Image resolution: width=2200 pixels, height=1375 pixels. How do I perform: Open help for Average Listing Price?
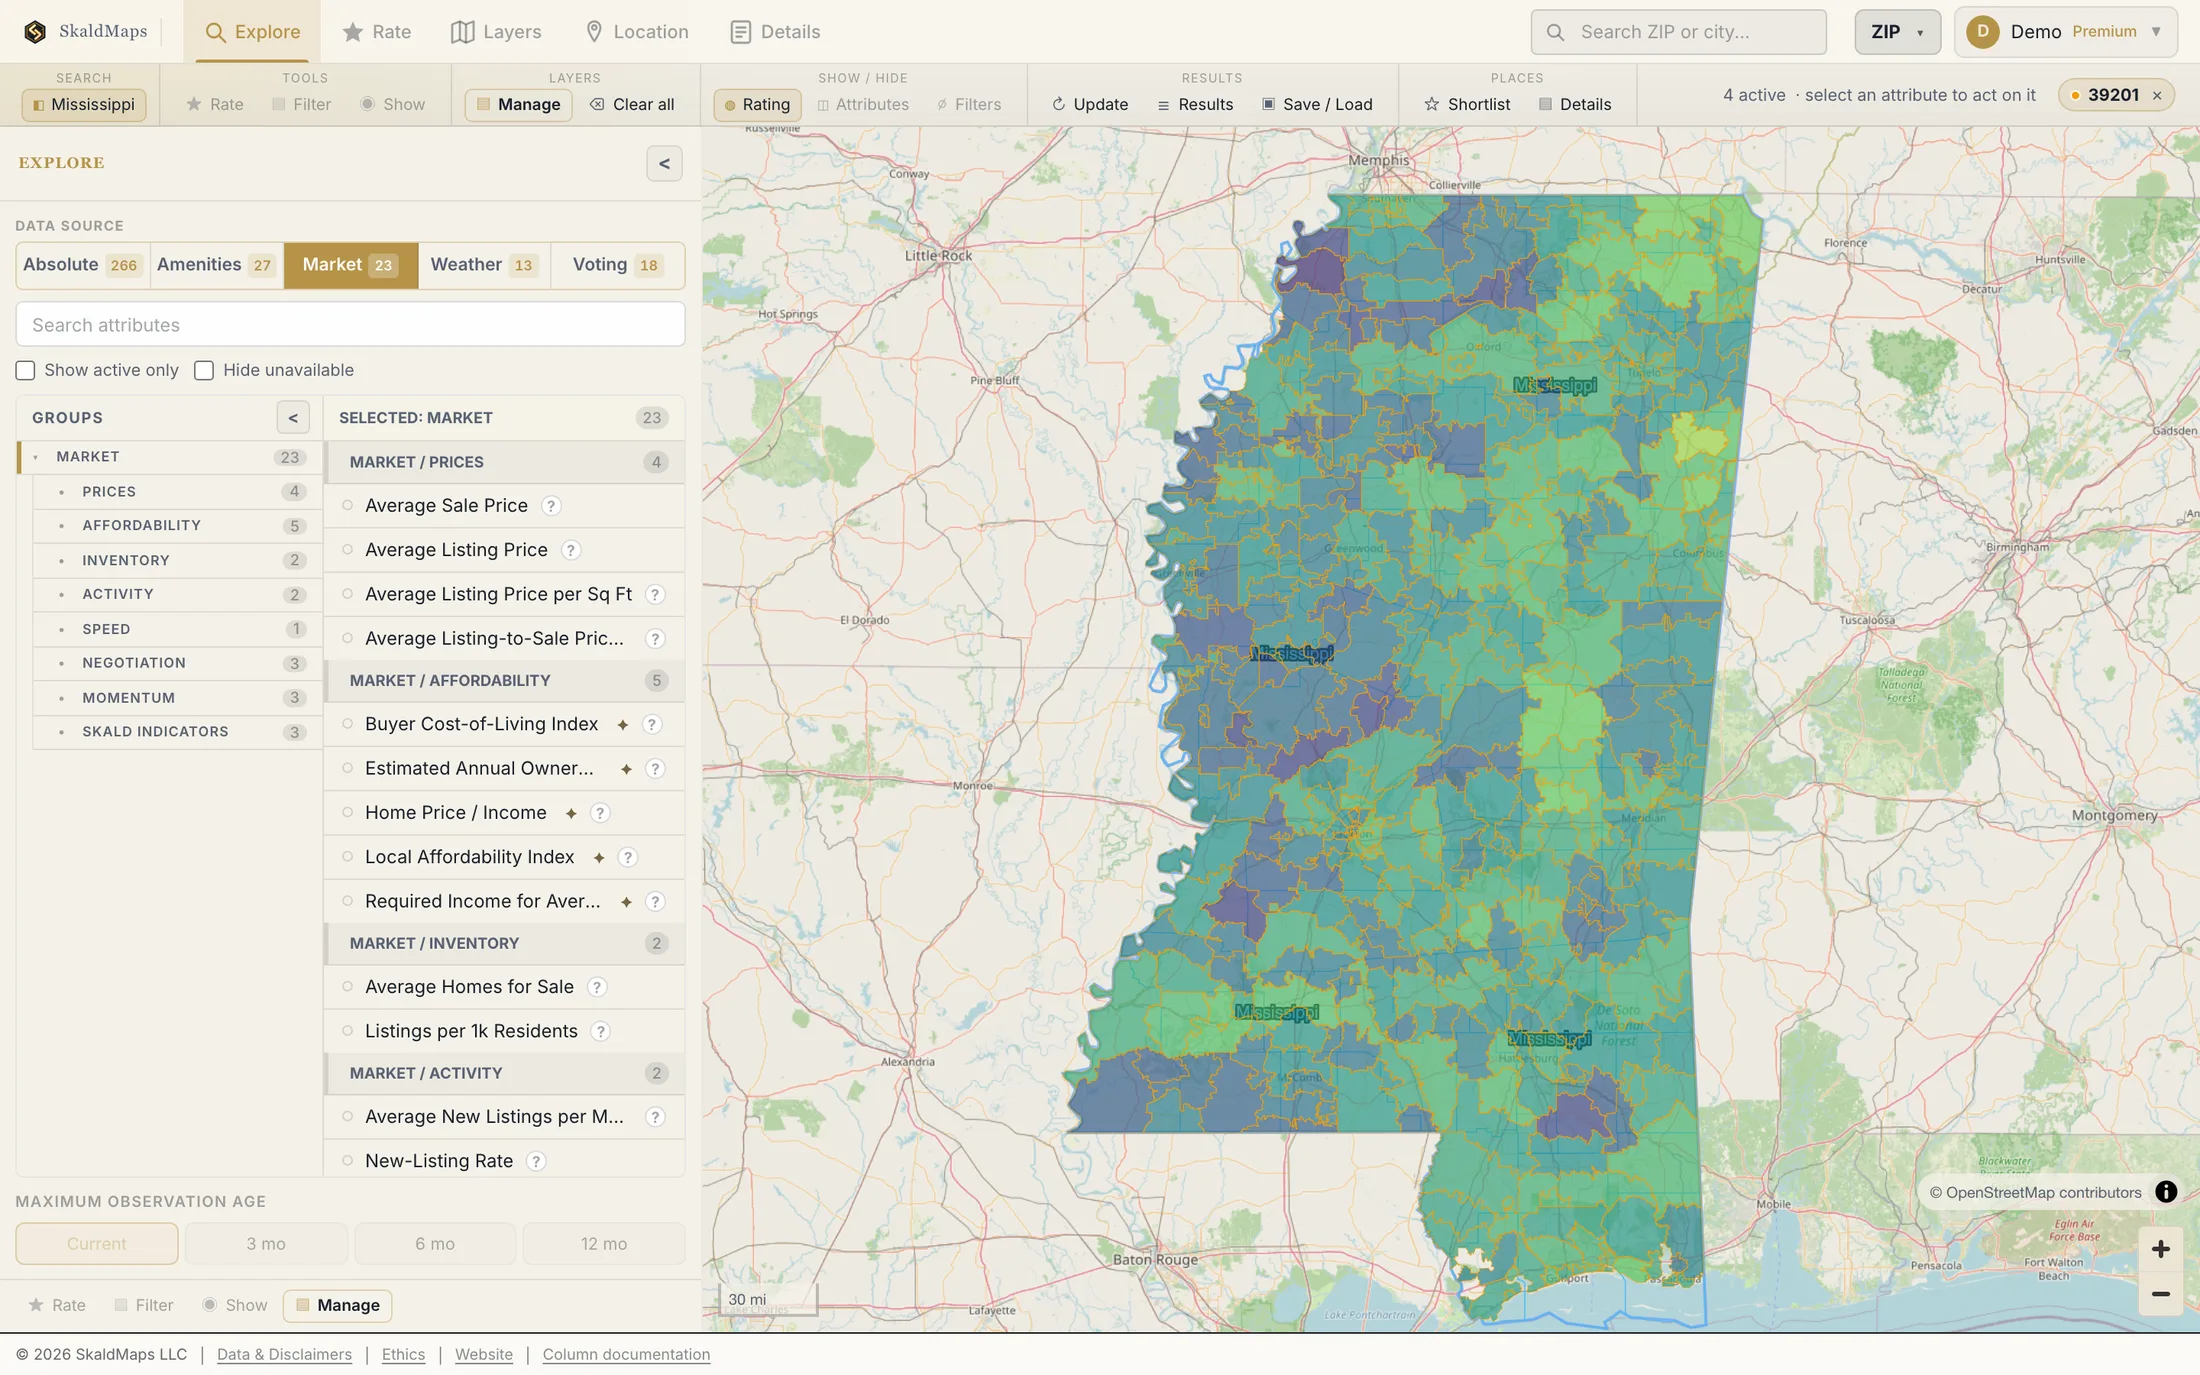click(571, 550)
